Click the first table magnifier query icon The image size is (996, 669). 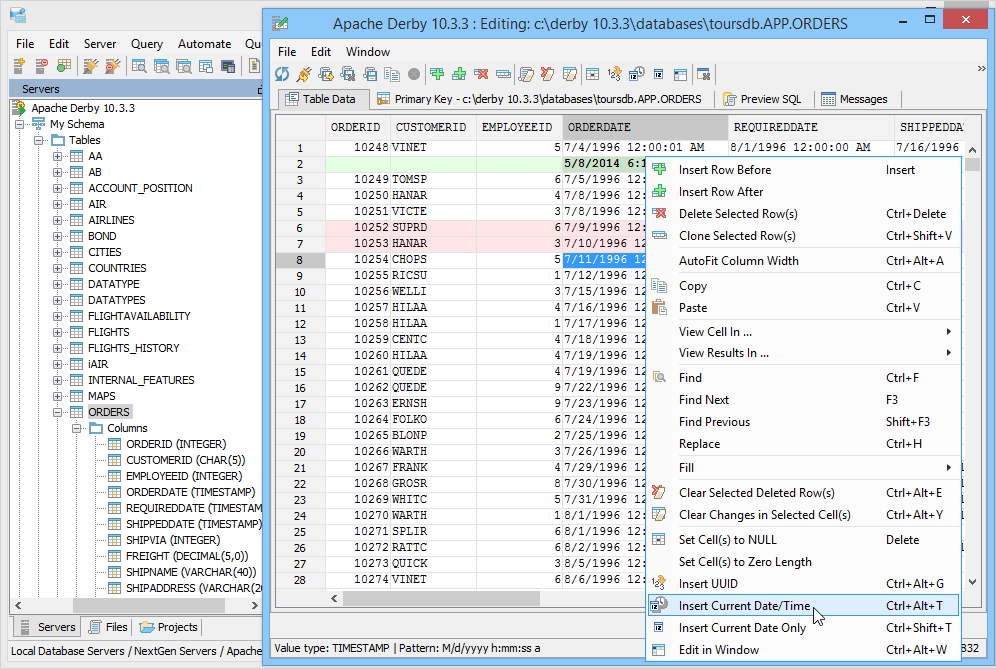(x=139, y=65)
